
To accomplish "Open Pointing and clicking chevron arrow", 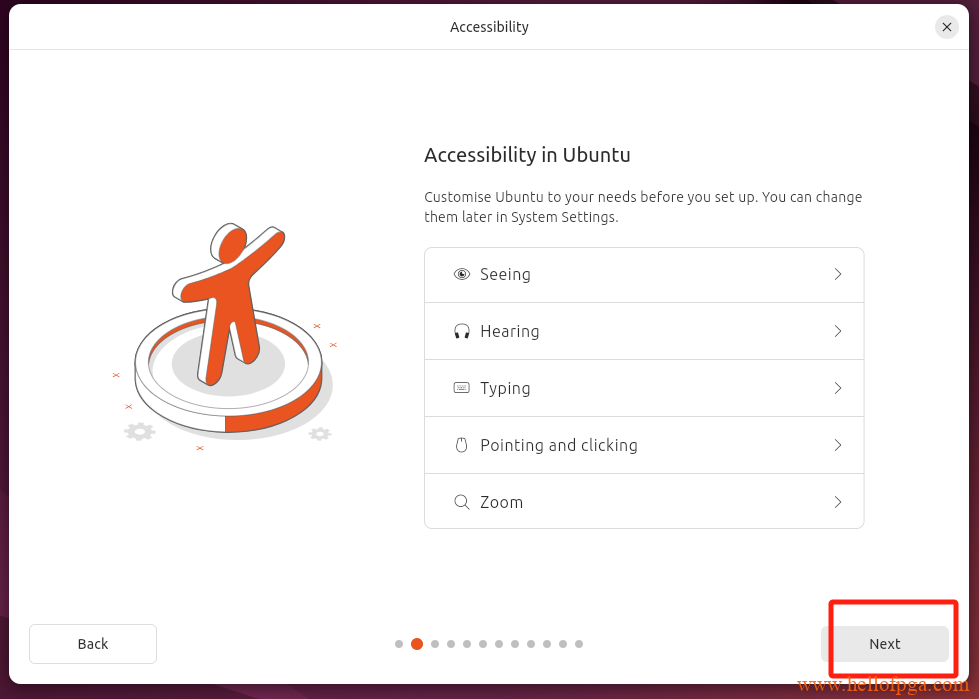I will pyautogui.click(x=838, y=445).
